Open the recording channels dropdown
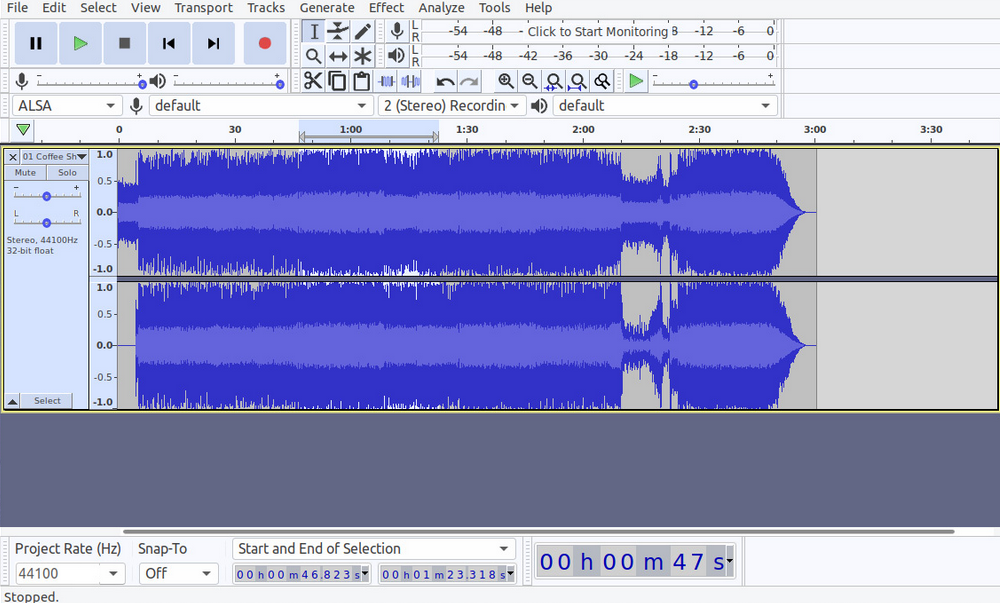The image size is (1000, 603). pyautogui.click(x=451, y=105)
